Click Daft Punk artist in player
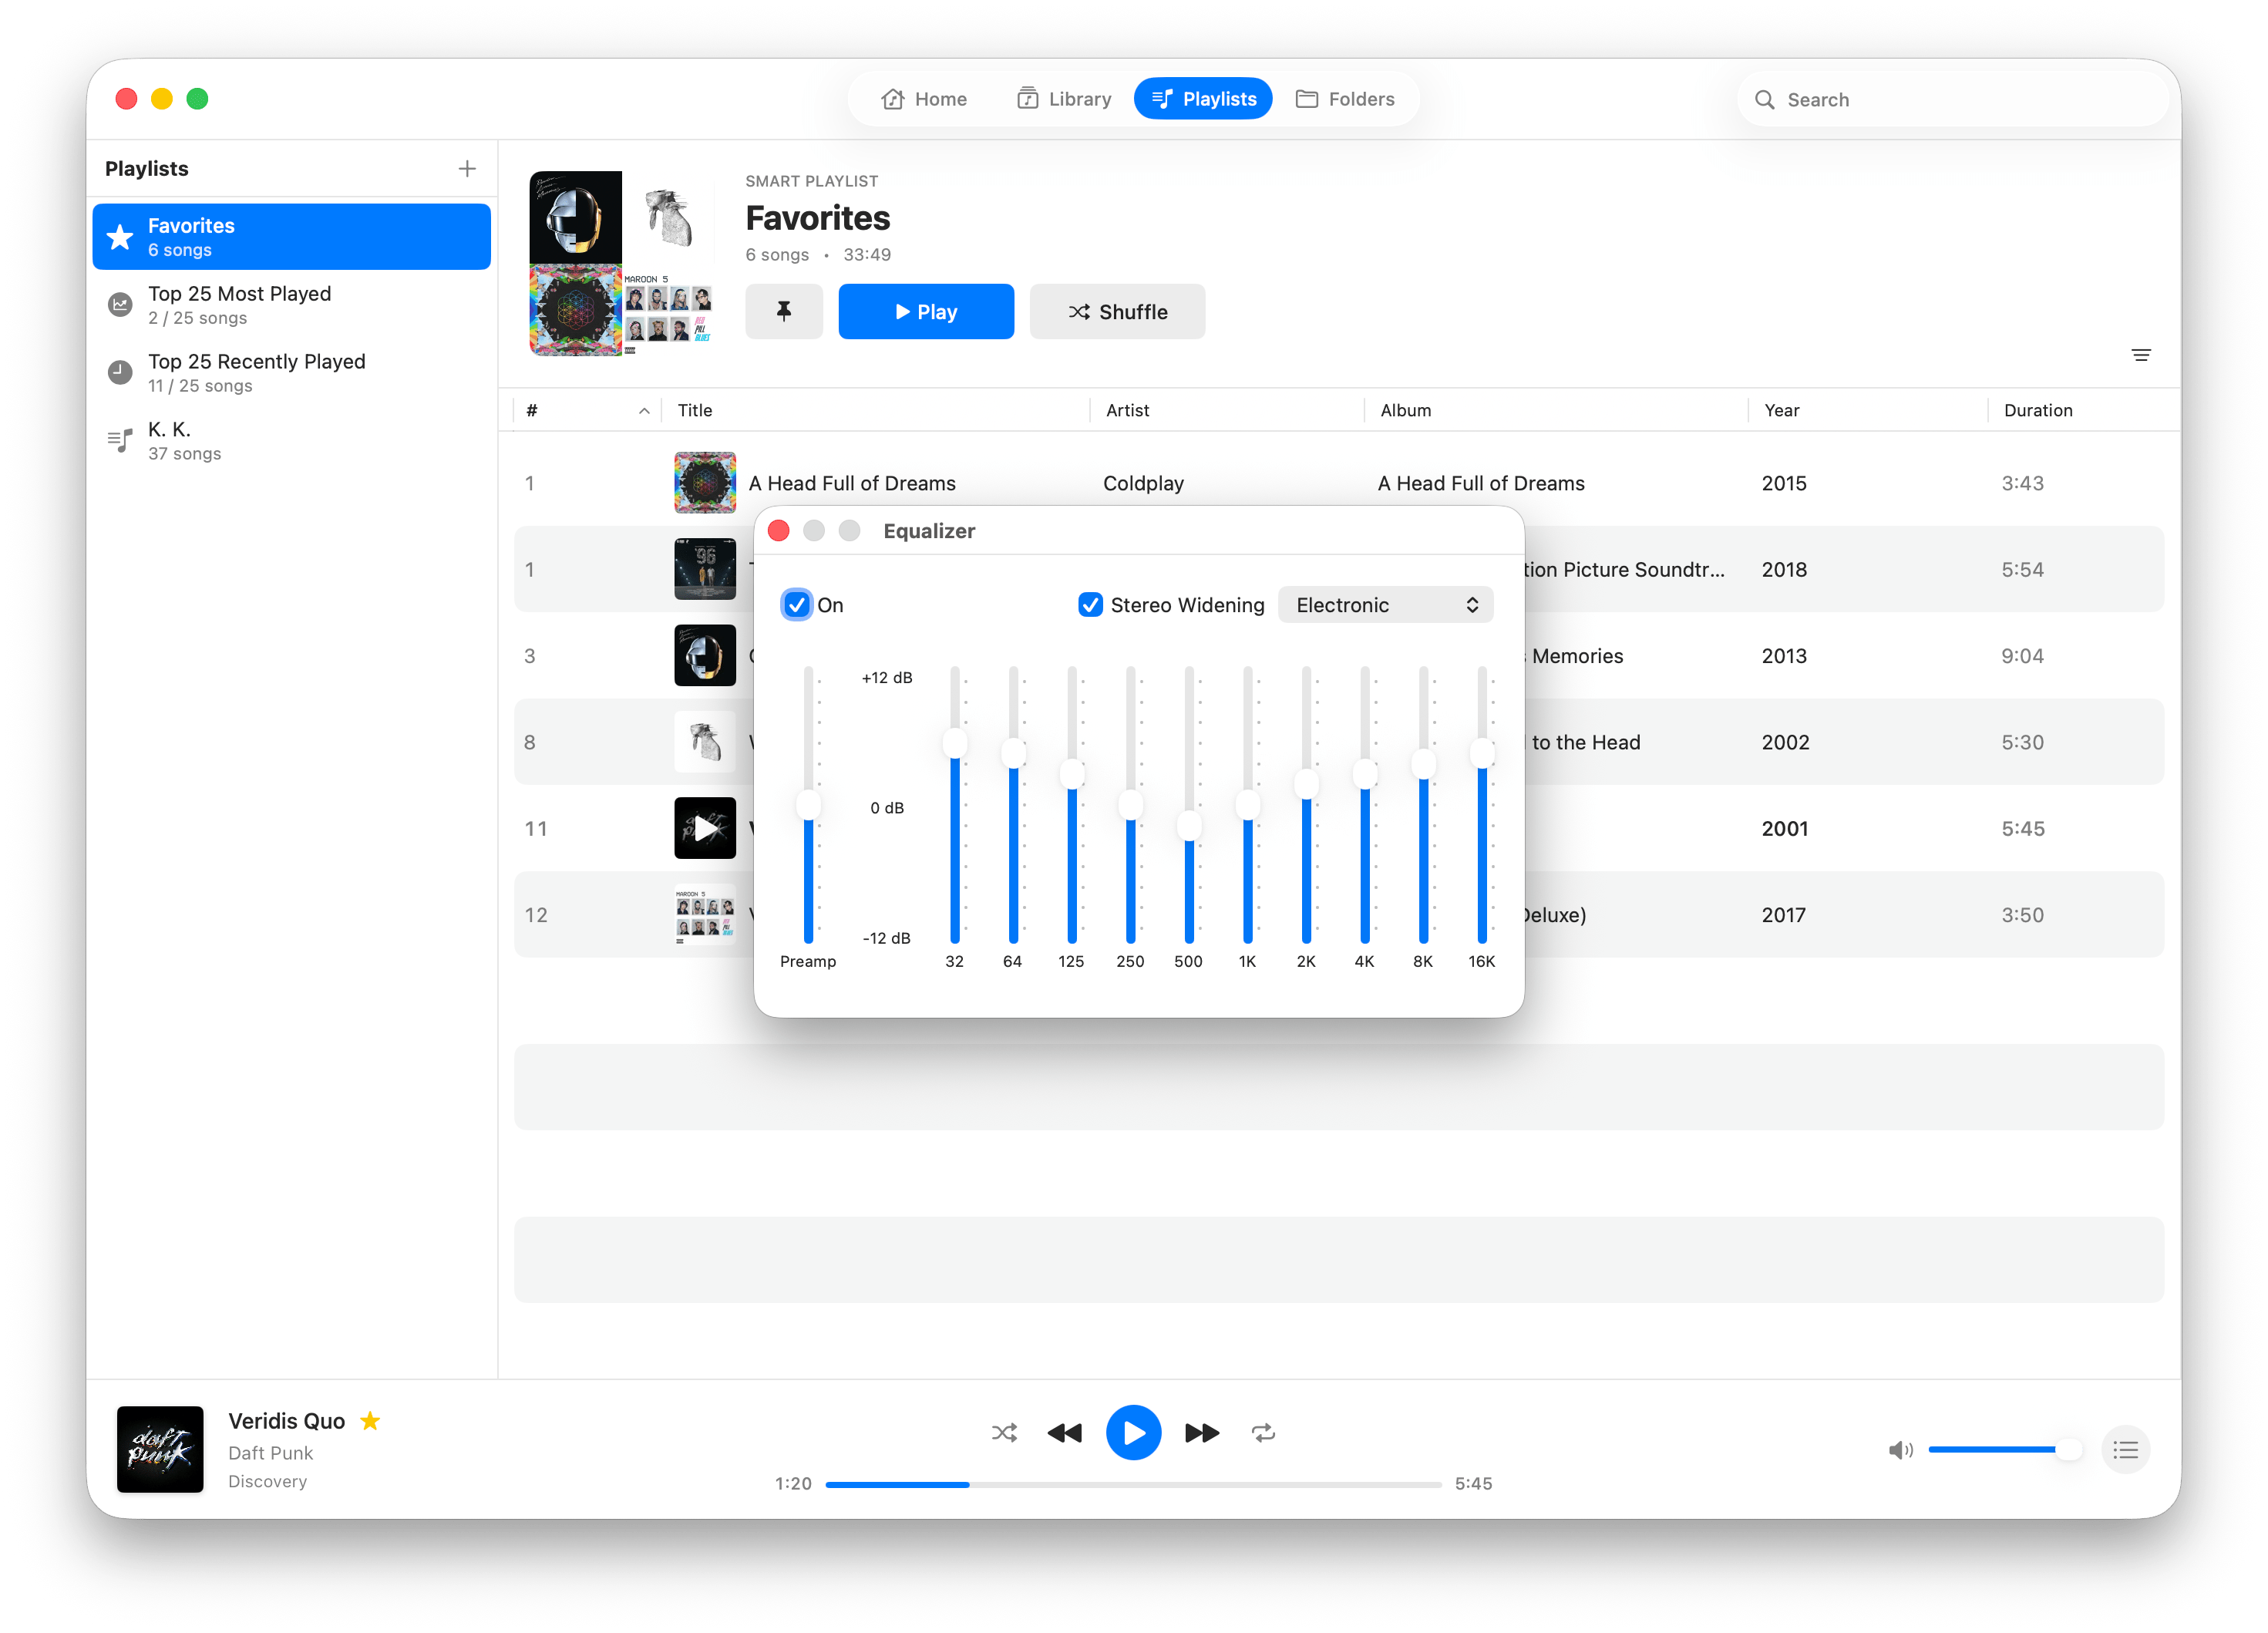Viewport: 2268px width, 1633px height. point(270,1453)
